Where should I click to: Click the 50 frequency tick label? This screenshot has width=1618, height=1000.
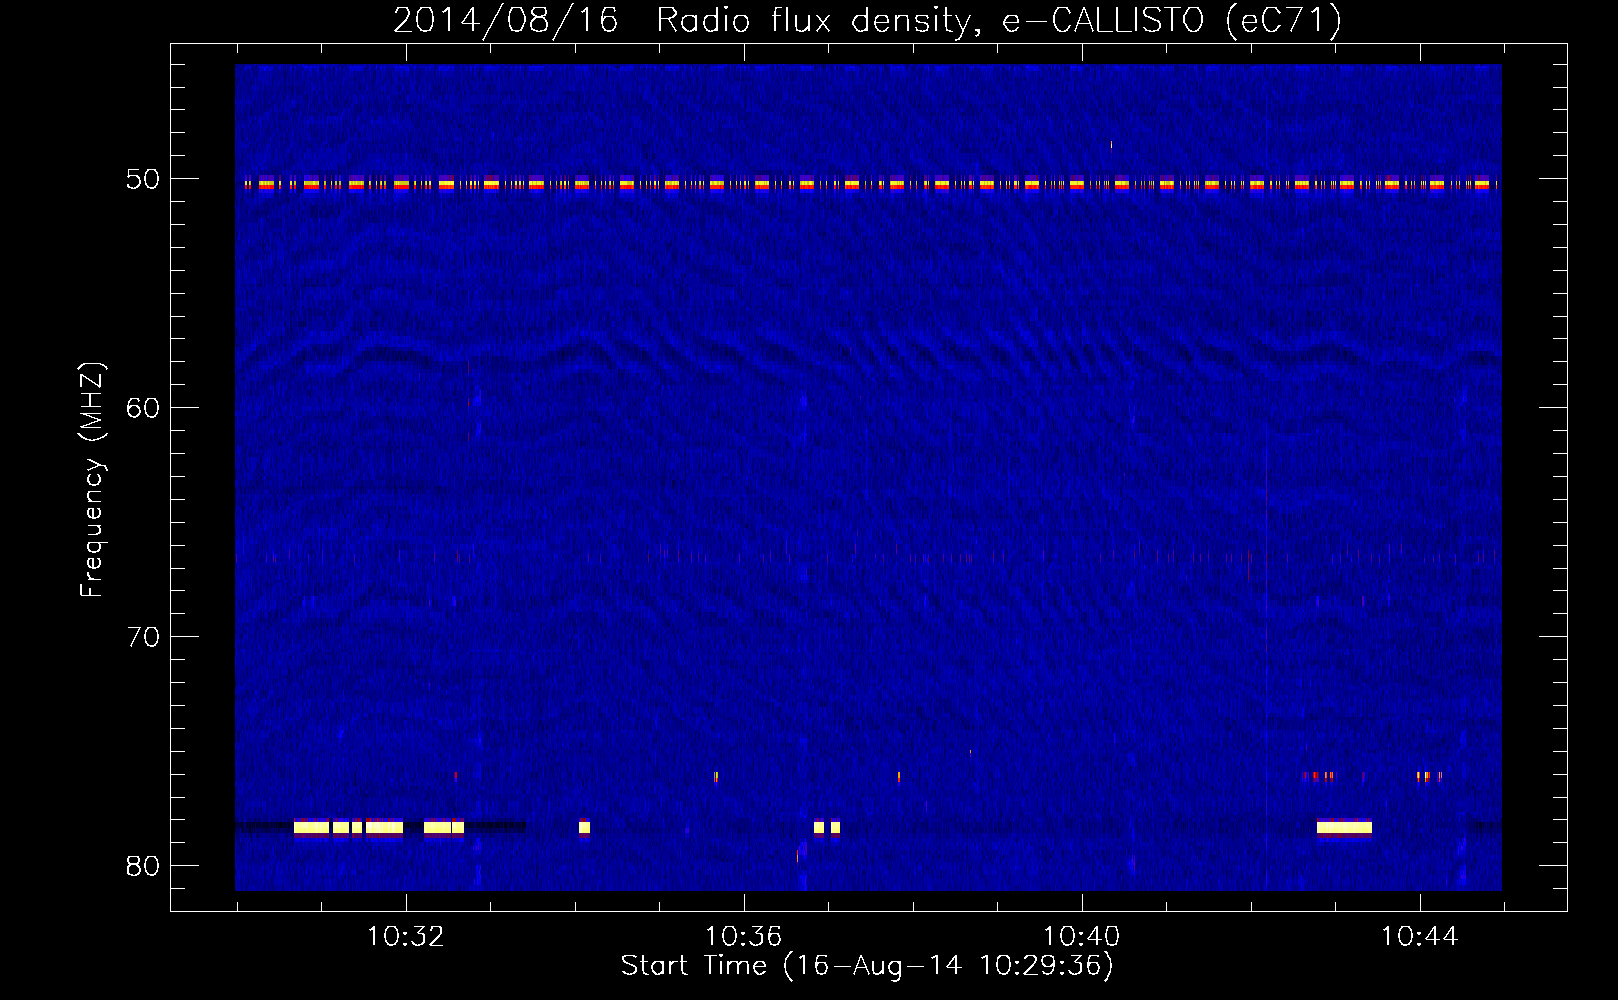(x=143, y=179)
